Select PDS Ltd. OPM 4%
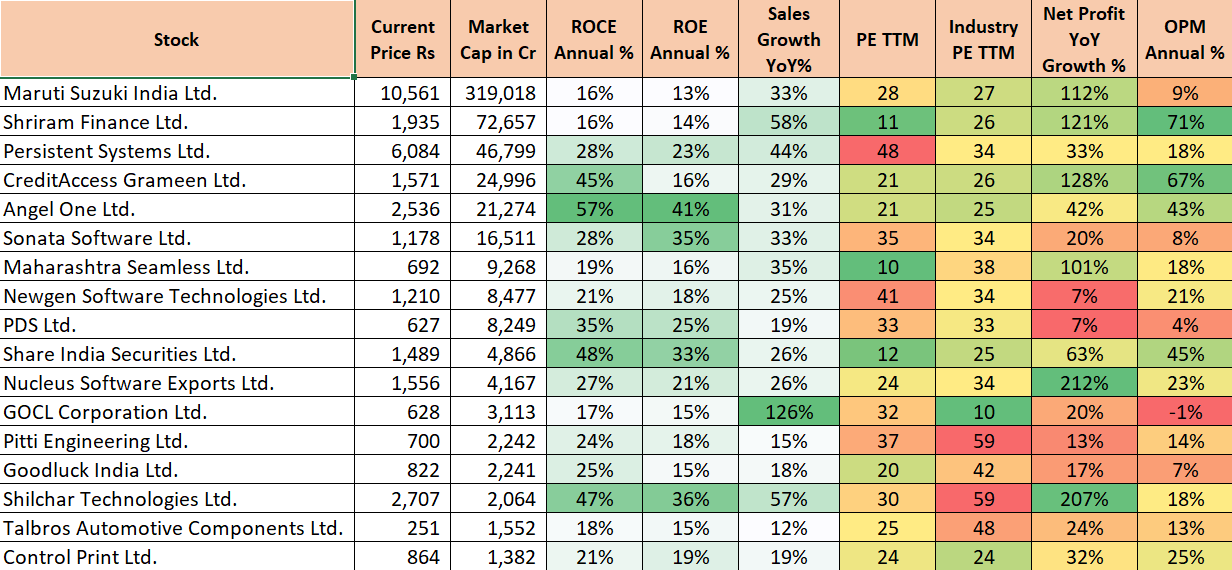The width and height of the screenshot is (1232, 570). [1185, 326]
